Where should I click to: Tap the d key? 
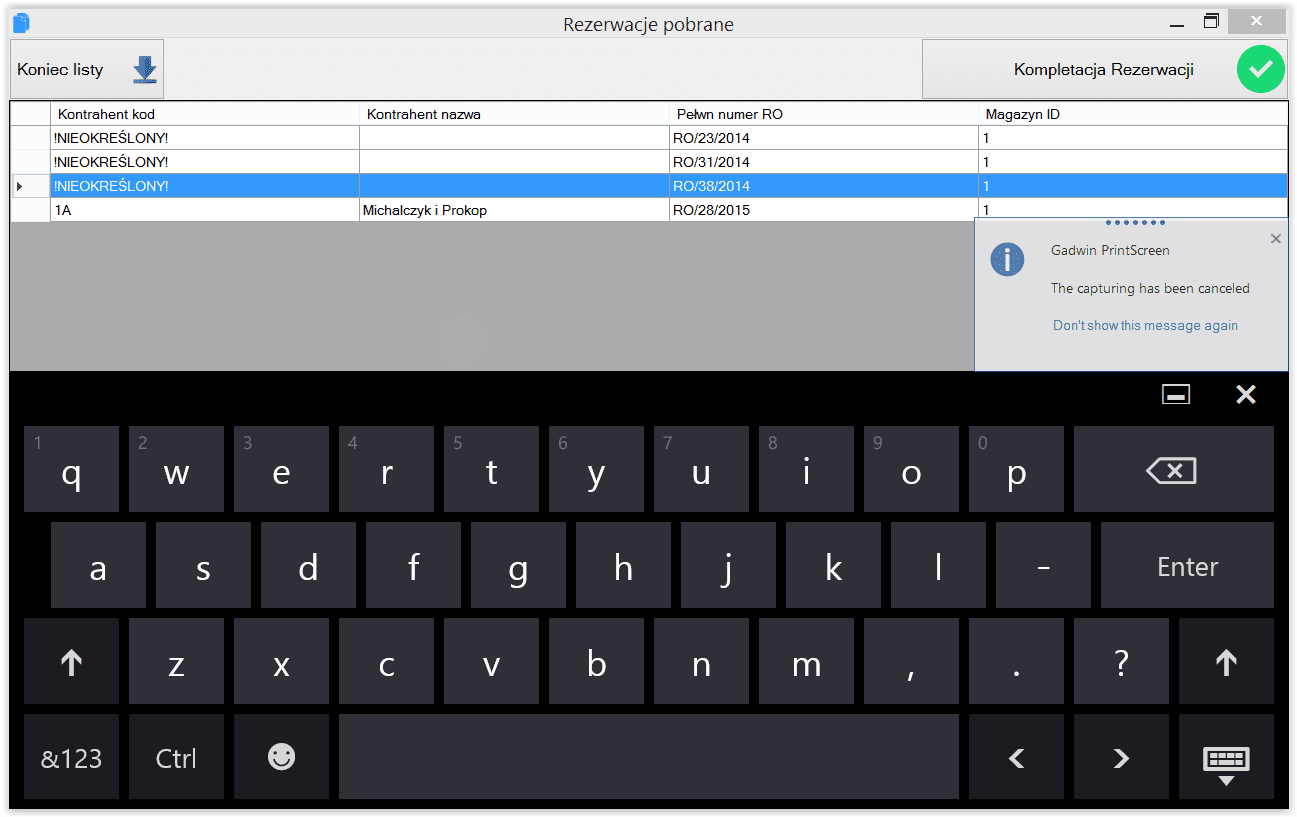click(308, 565)
